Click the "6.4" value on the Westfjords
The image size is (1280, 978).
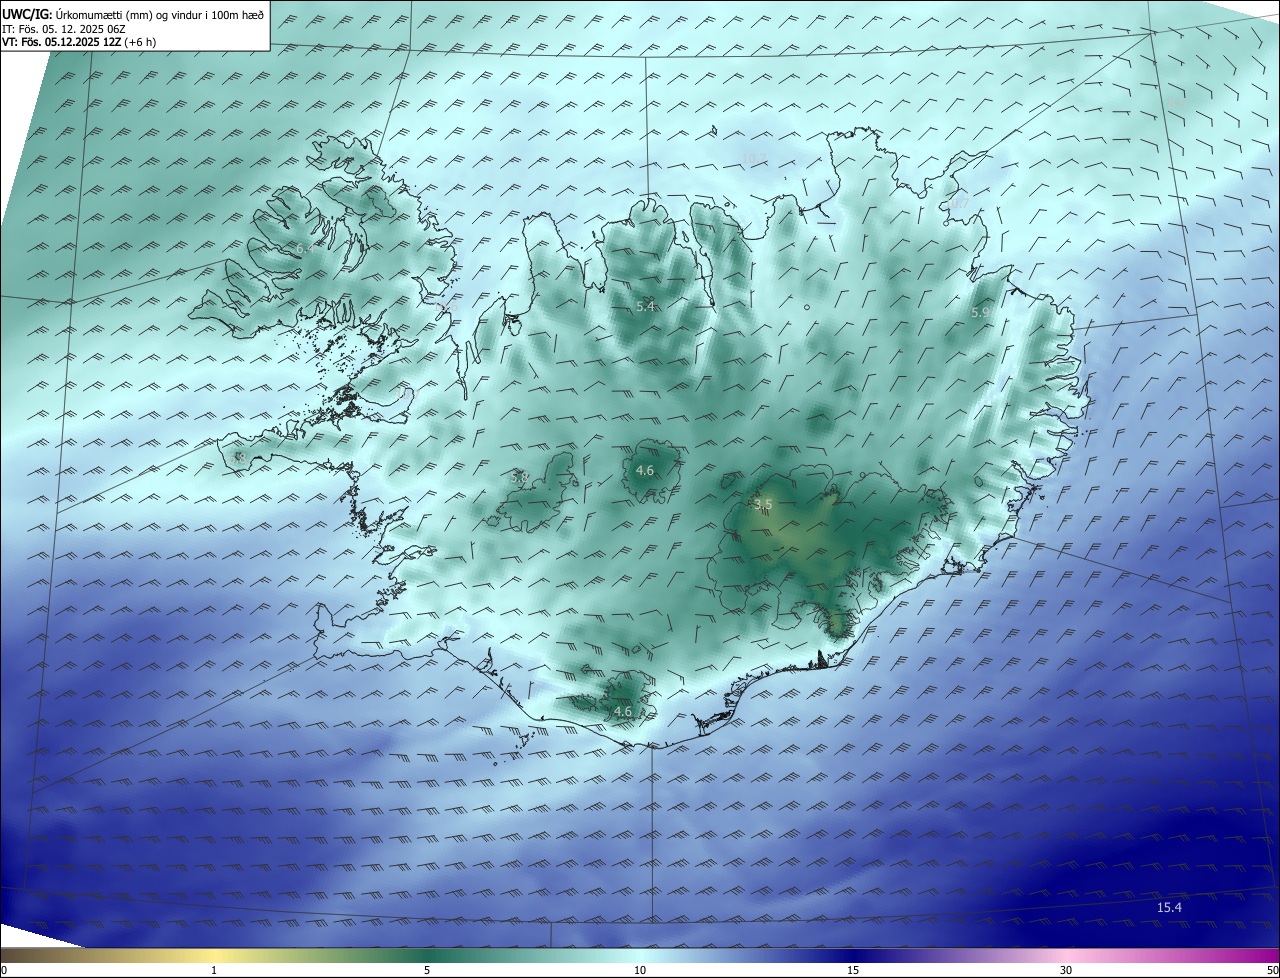point(304,247)
